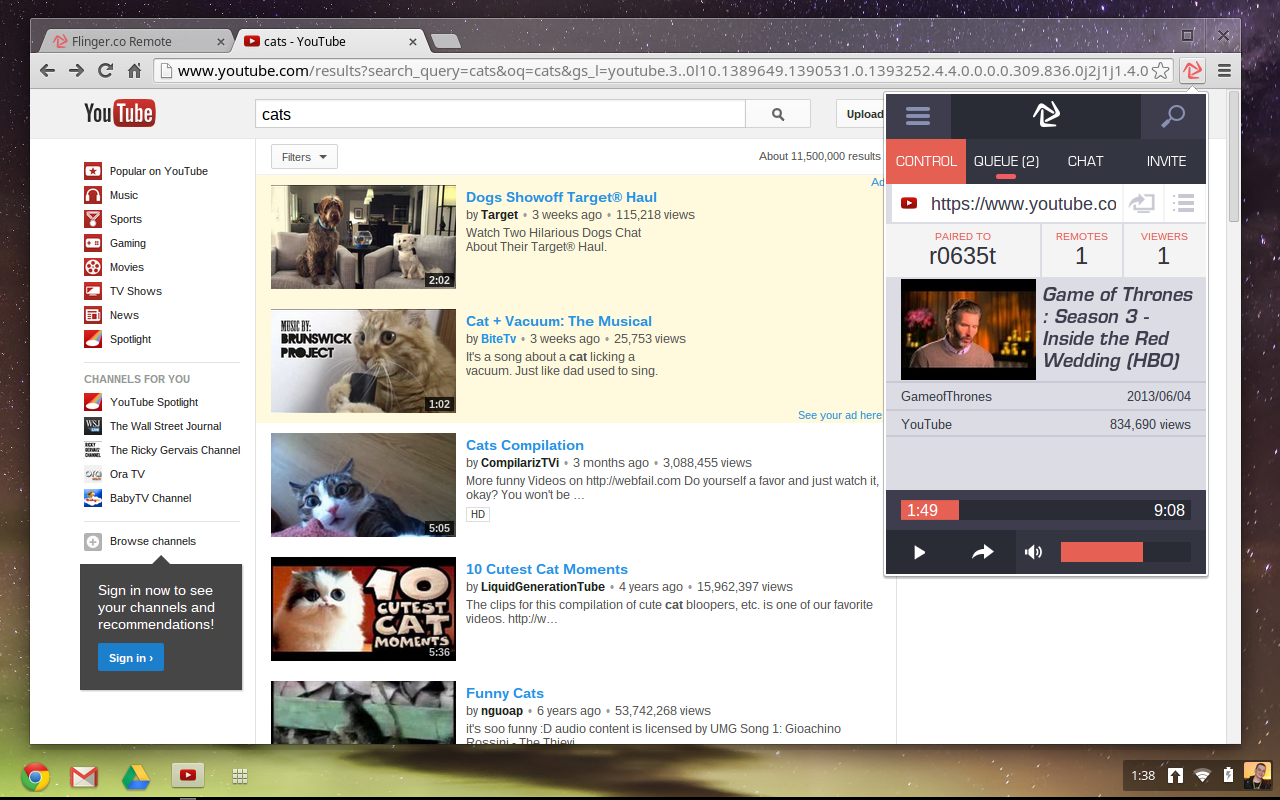Click the Flinger logo in the popup header
Screen dimensions: 1280x800
(x=1046, y=116)
